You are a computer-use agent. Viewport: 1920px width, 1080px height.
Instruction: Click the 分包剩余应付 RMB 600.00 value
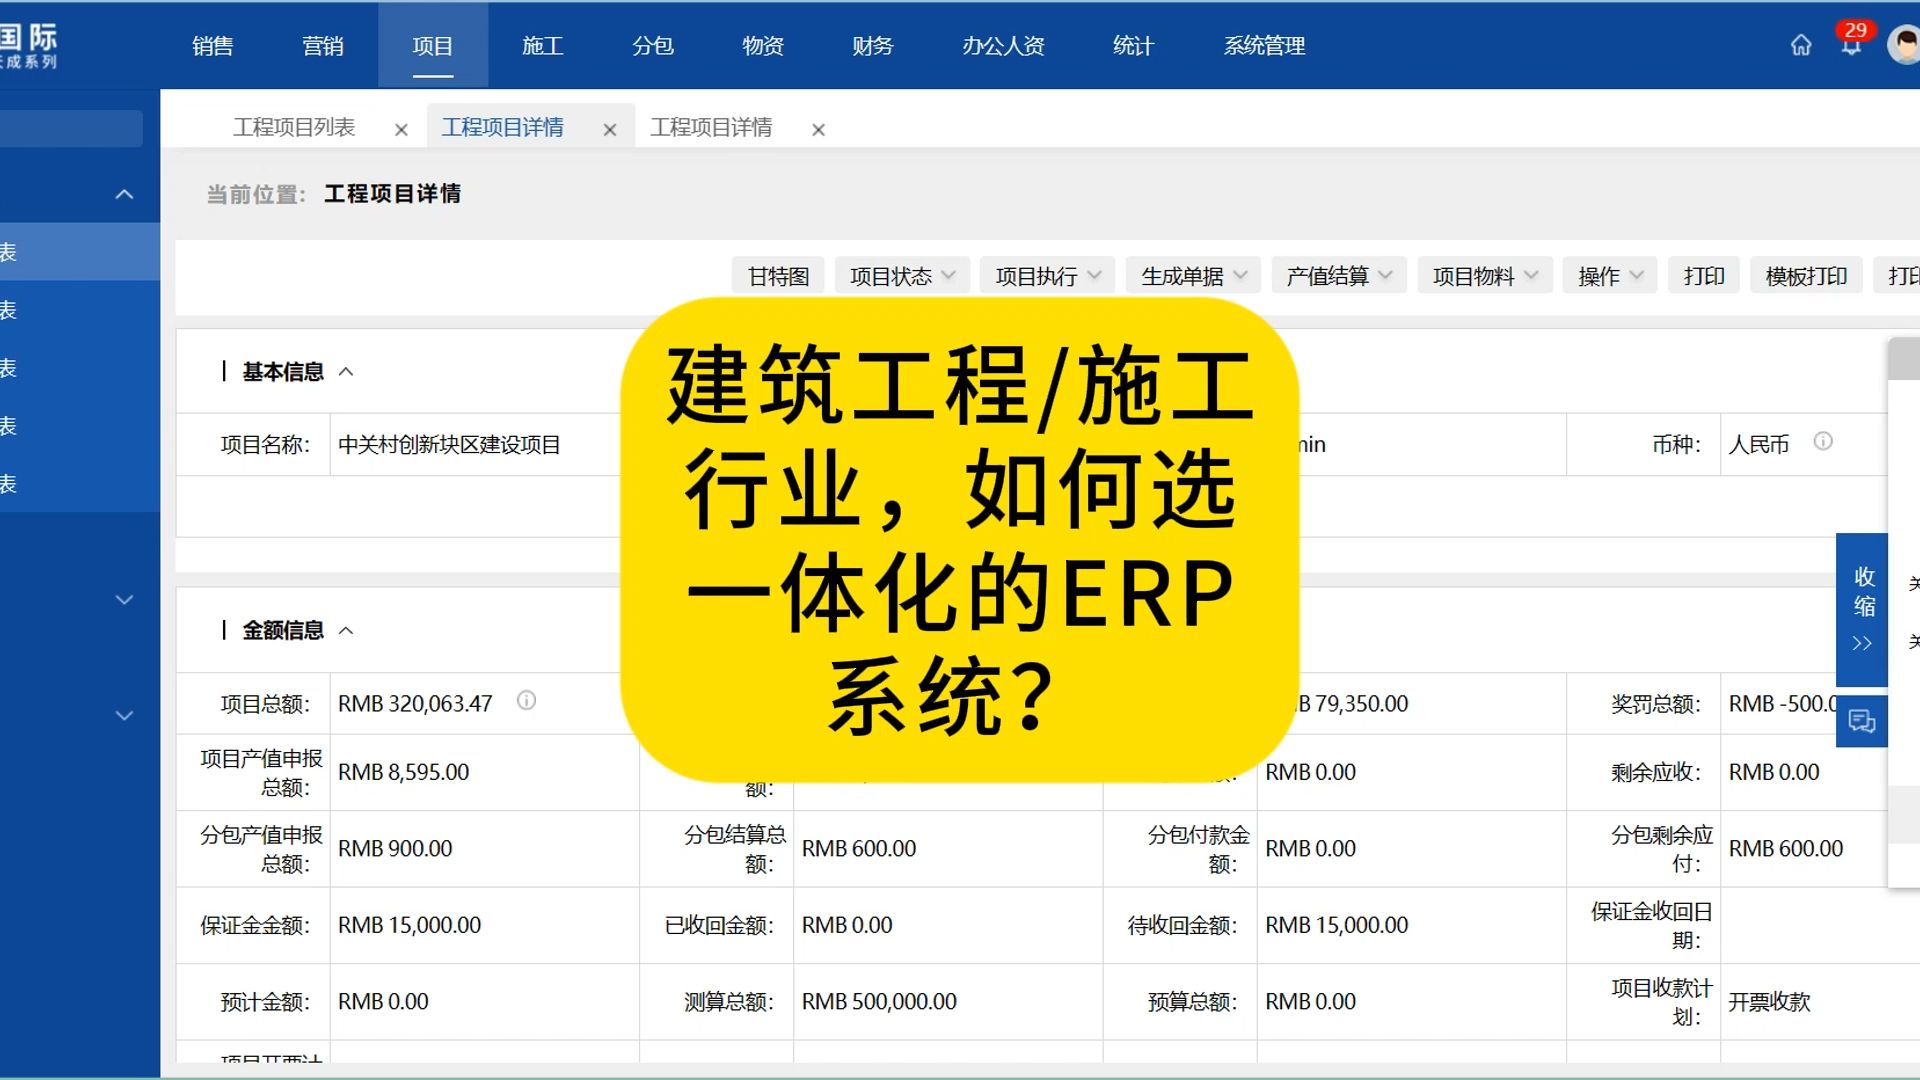[x=1786, y=849]
